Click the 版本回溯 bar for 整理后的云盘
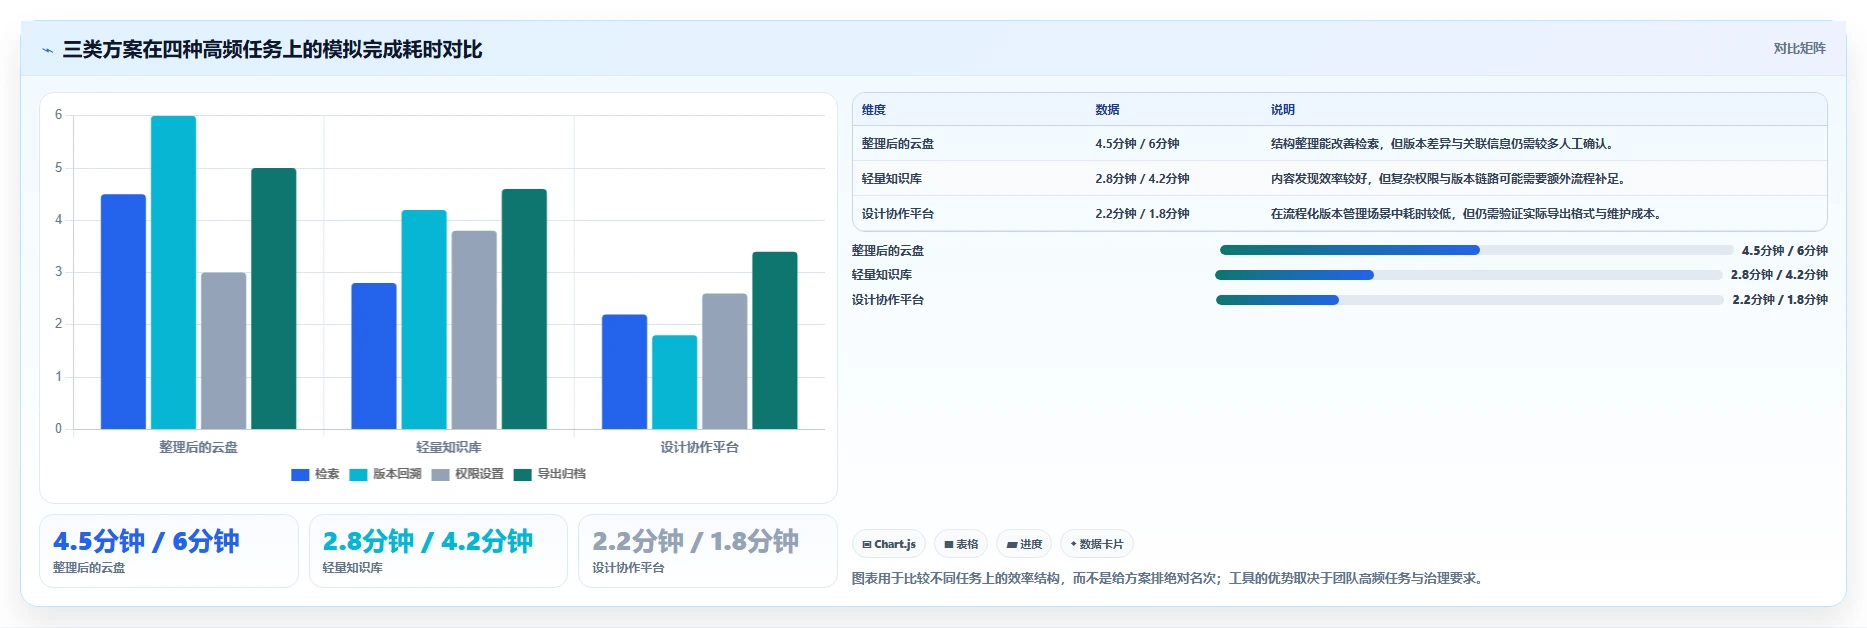Viewport: 1867px width, 628px height. click(173, 272)
